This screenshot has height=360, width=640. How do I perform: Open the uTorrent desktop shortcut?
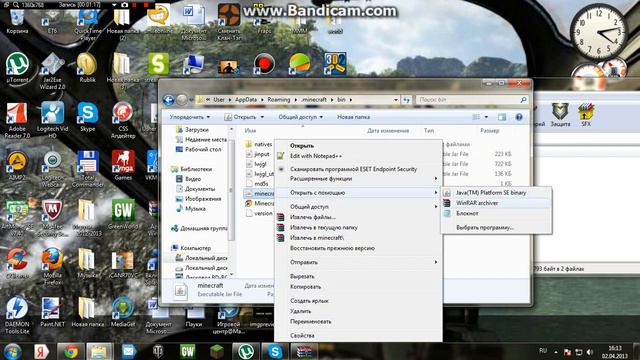tap(18, 67)
